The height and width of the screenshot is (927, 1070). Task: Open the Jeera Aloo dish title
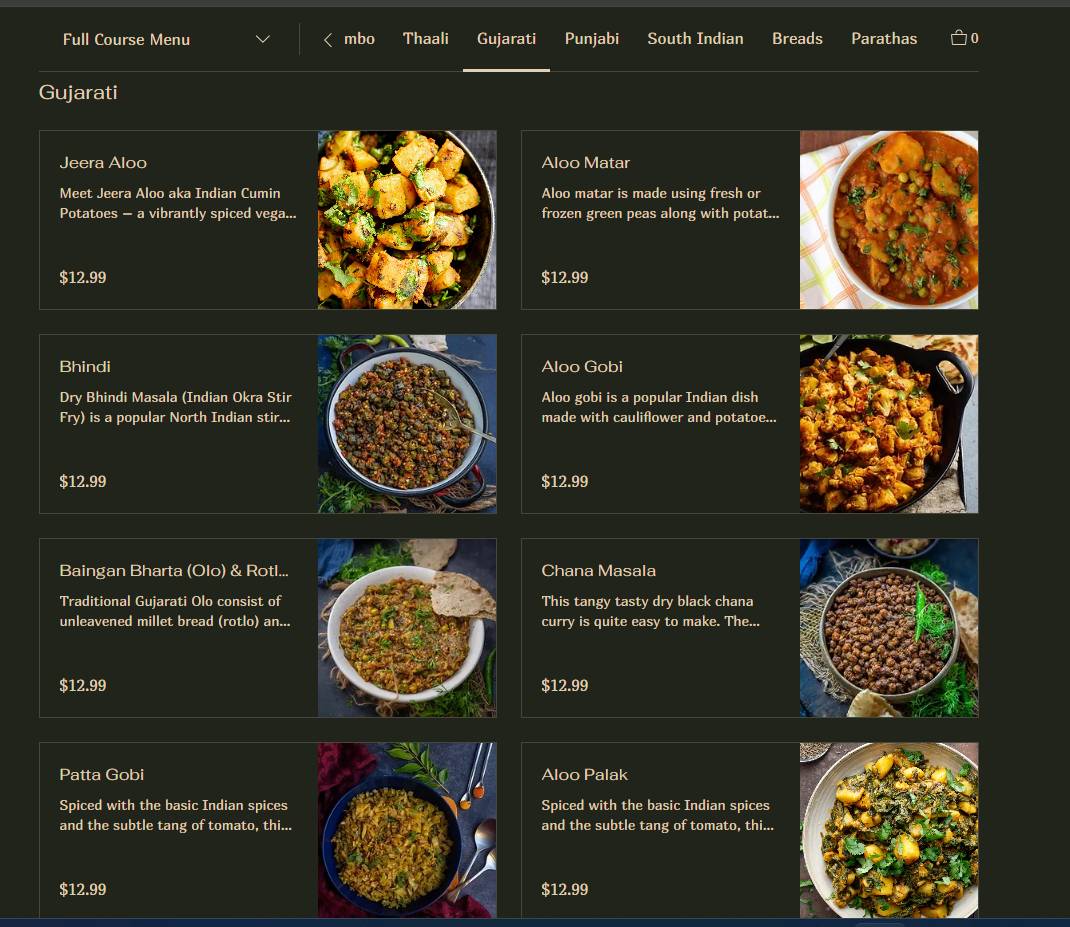103,162
